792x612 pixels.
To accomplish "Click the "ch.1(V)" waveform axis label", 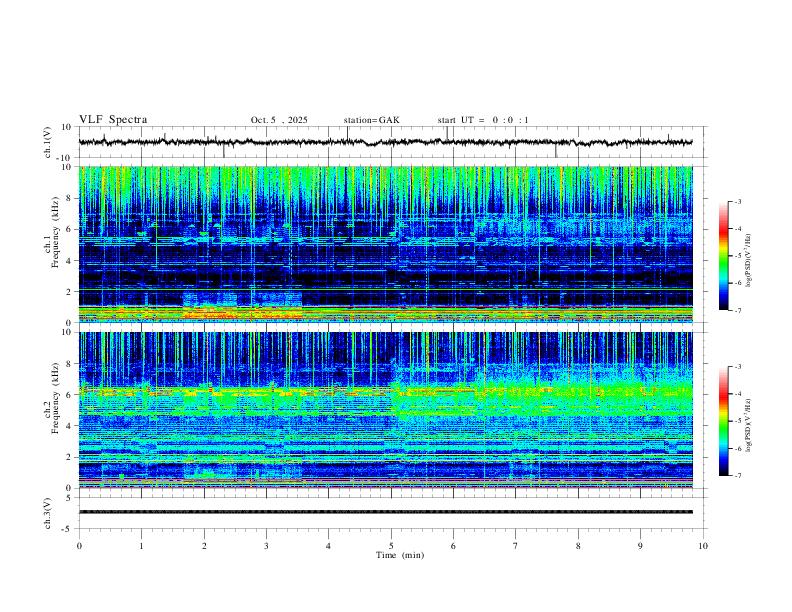I will [48, 142].
